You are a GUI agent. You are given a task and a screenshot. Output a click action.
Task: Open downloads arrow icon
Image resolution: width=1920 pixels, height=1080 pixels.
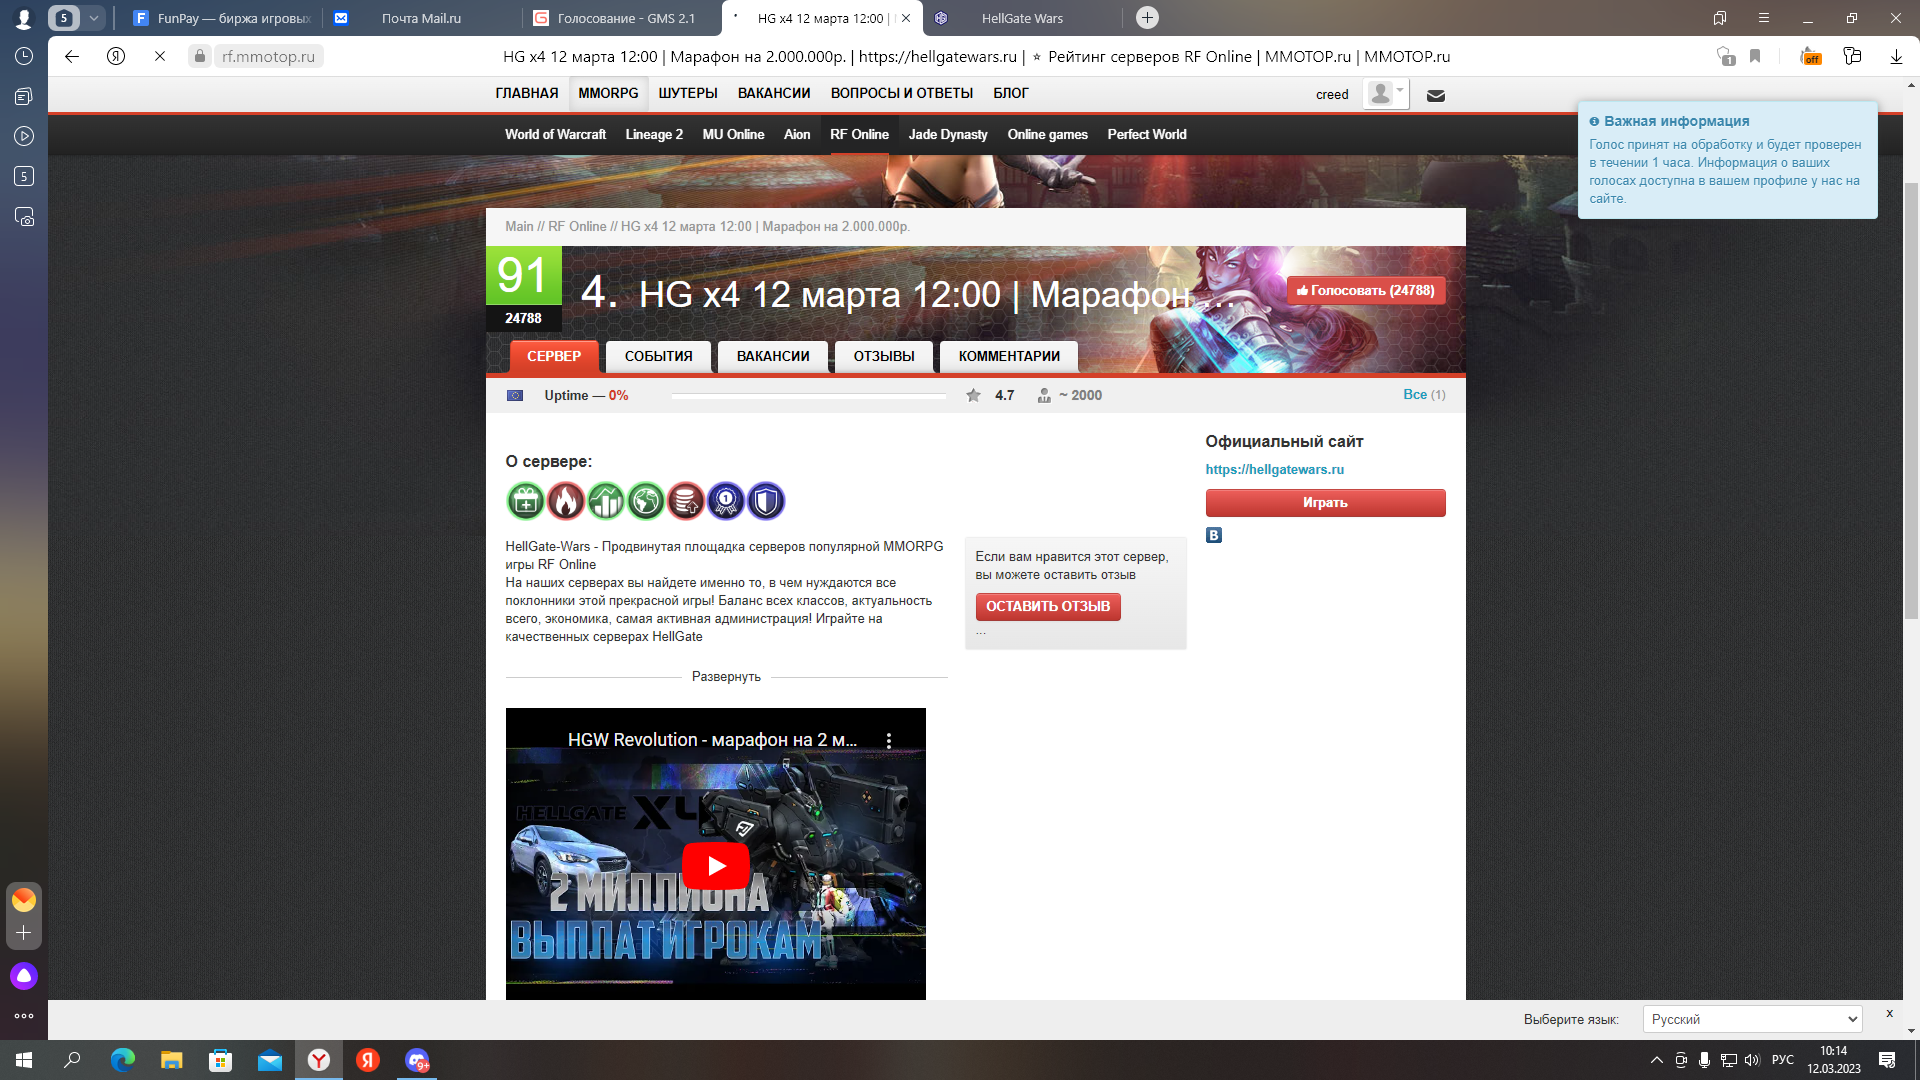point(1896,57)
